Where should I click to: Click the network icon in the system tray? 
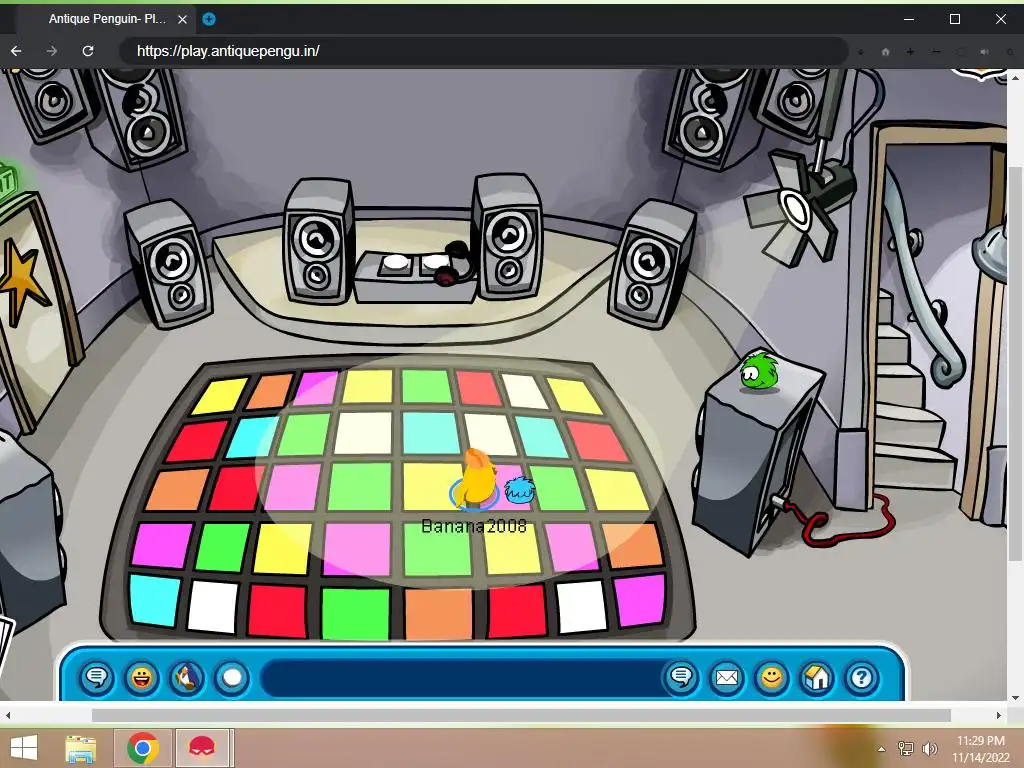coord(906,748)
